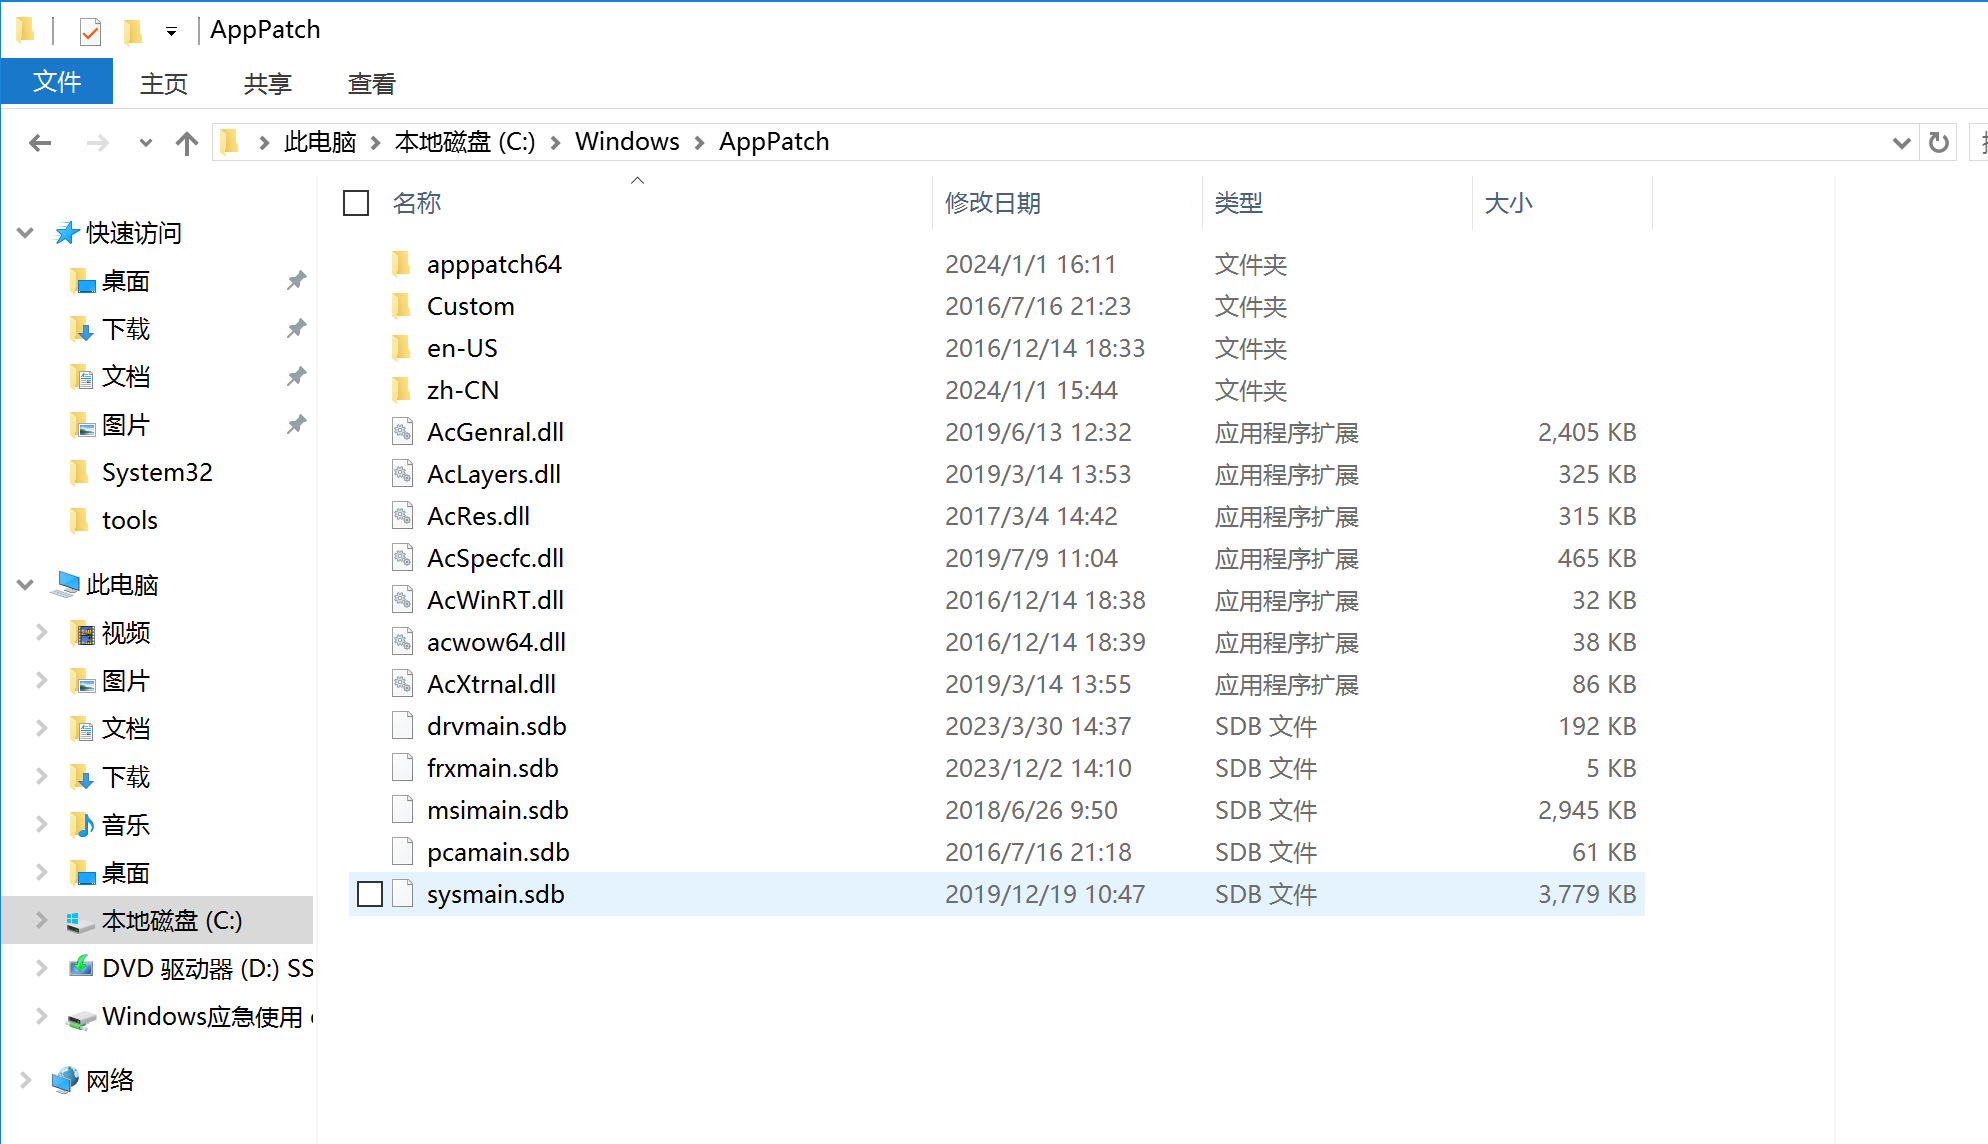The height and width of the screenshot is (1144, 1988).
Task: Sort by the 修改日期 column header
Action: [992, 203]
